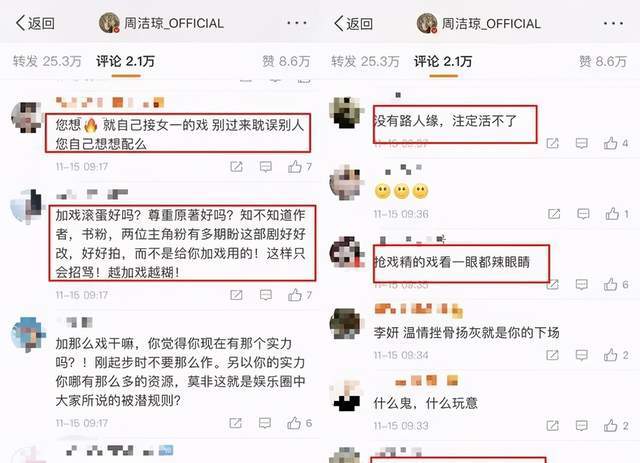Select right 评论 2.1万 tab

[x=443, y=62]
